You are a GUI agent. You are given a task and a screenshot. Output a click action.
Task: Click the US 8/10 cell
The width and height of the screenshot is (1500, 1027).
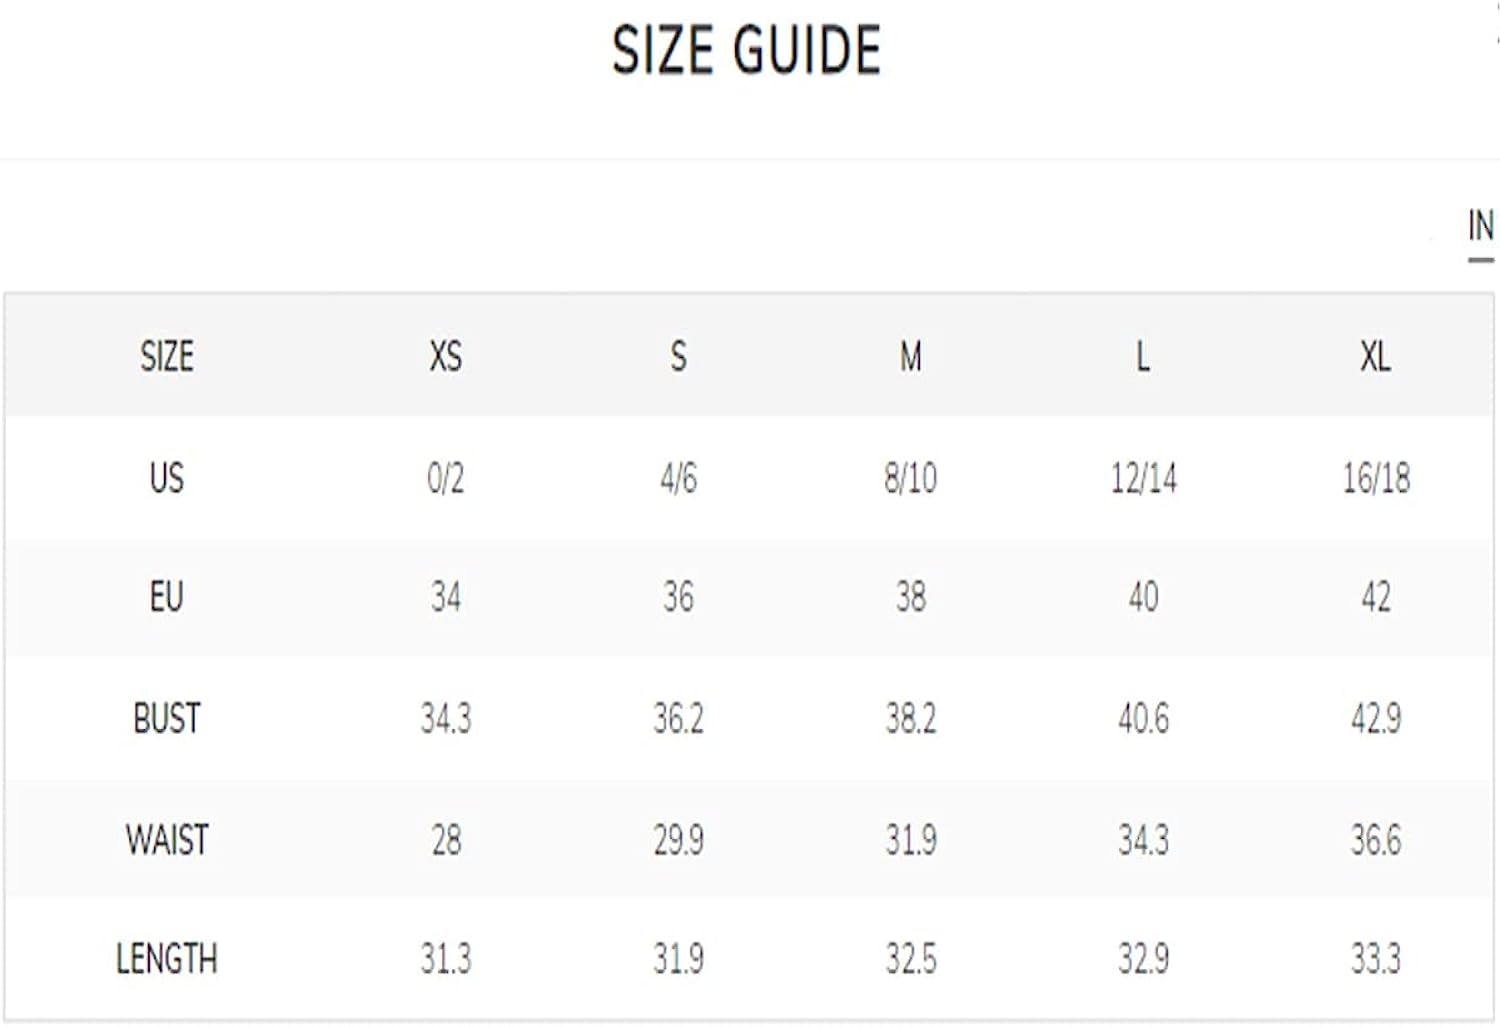[x=910, y=478]
